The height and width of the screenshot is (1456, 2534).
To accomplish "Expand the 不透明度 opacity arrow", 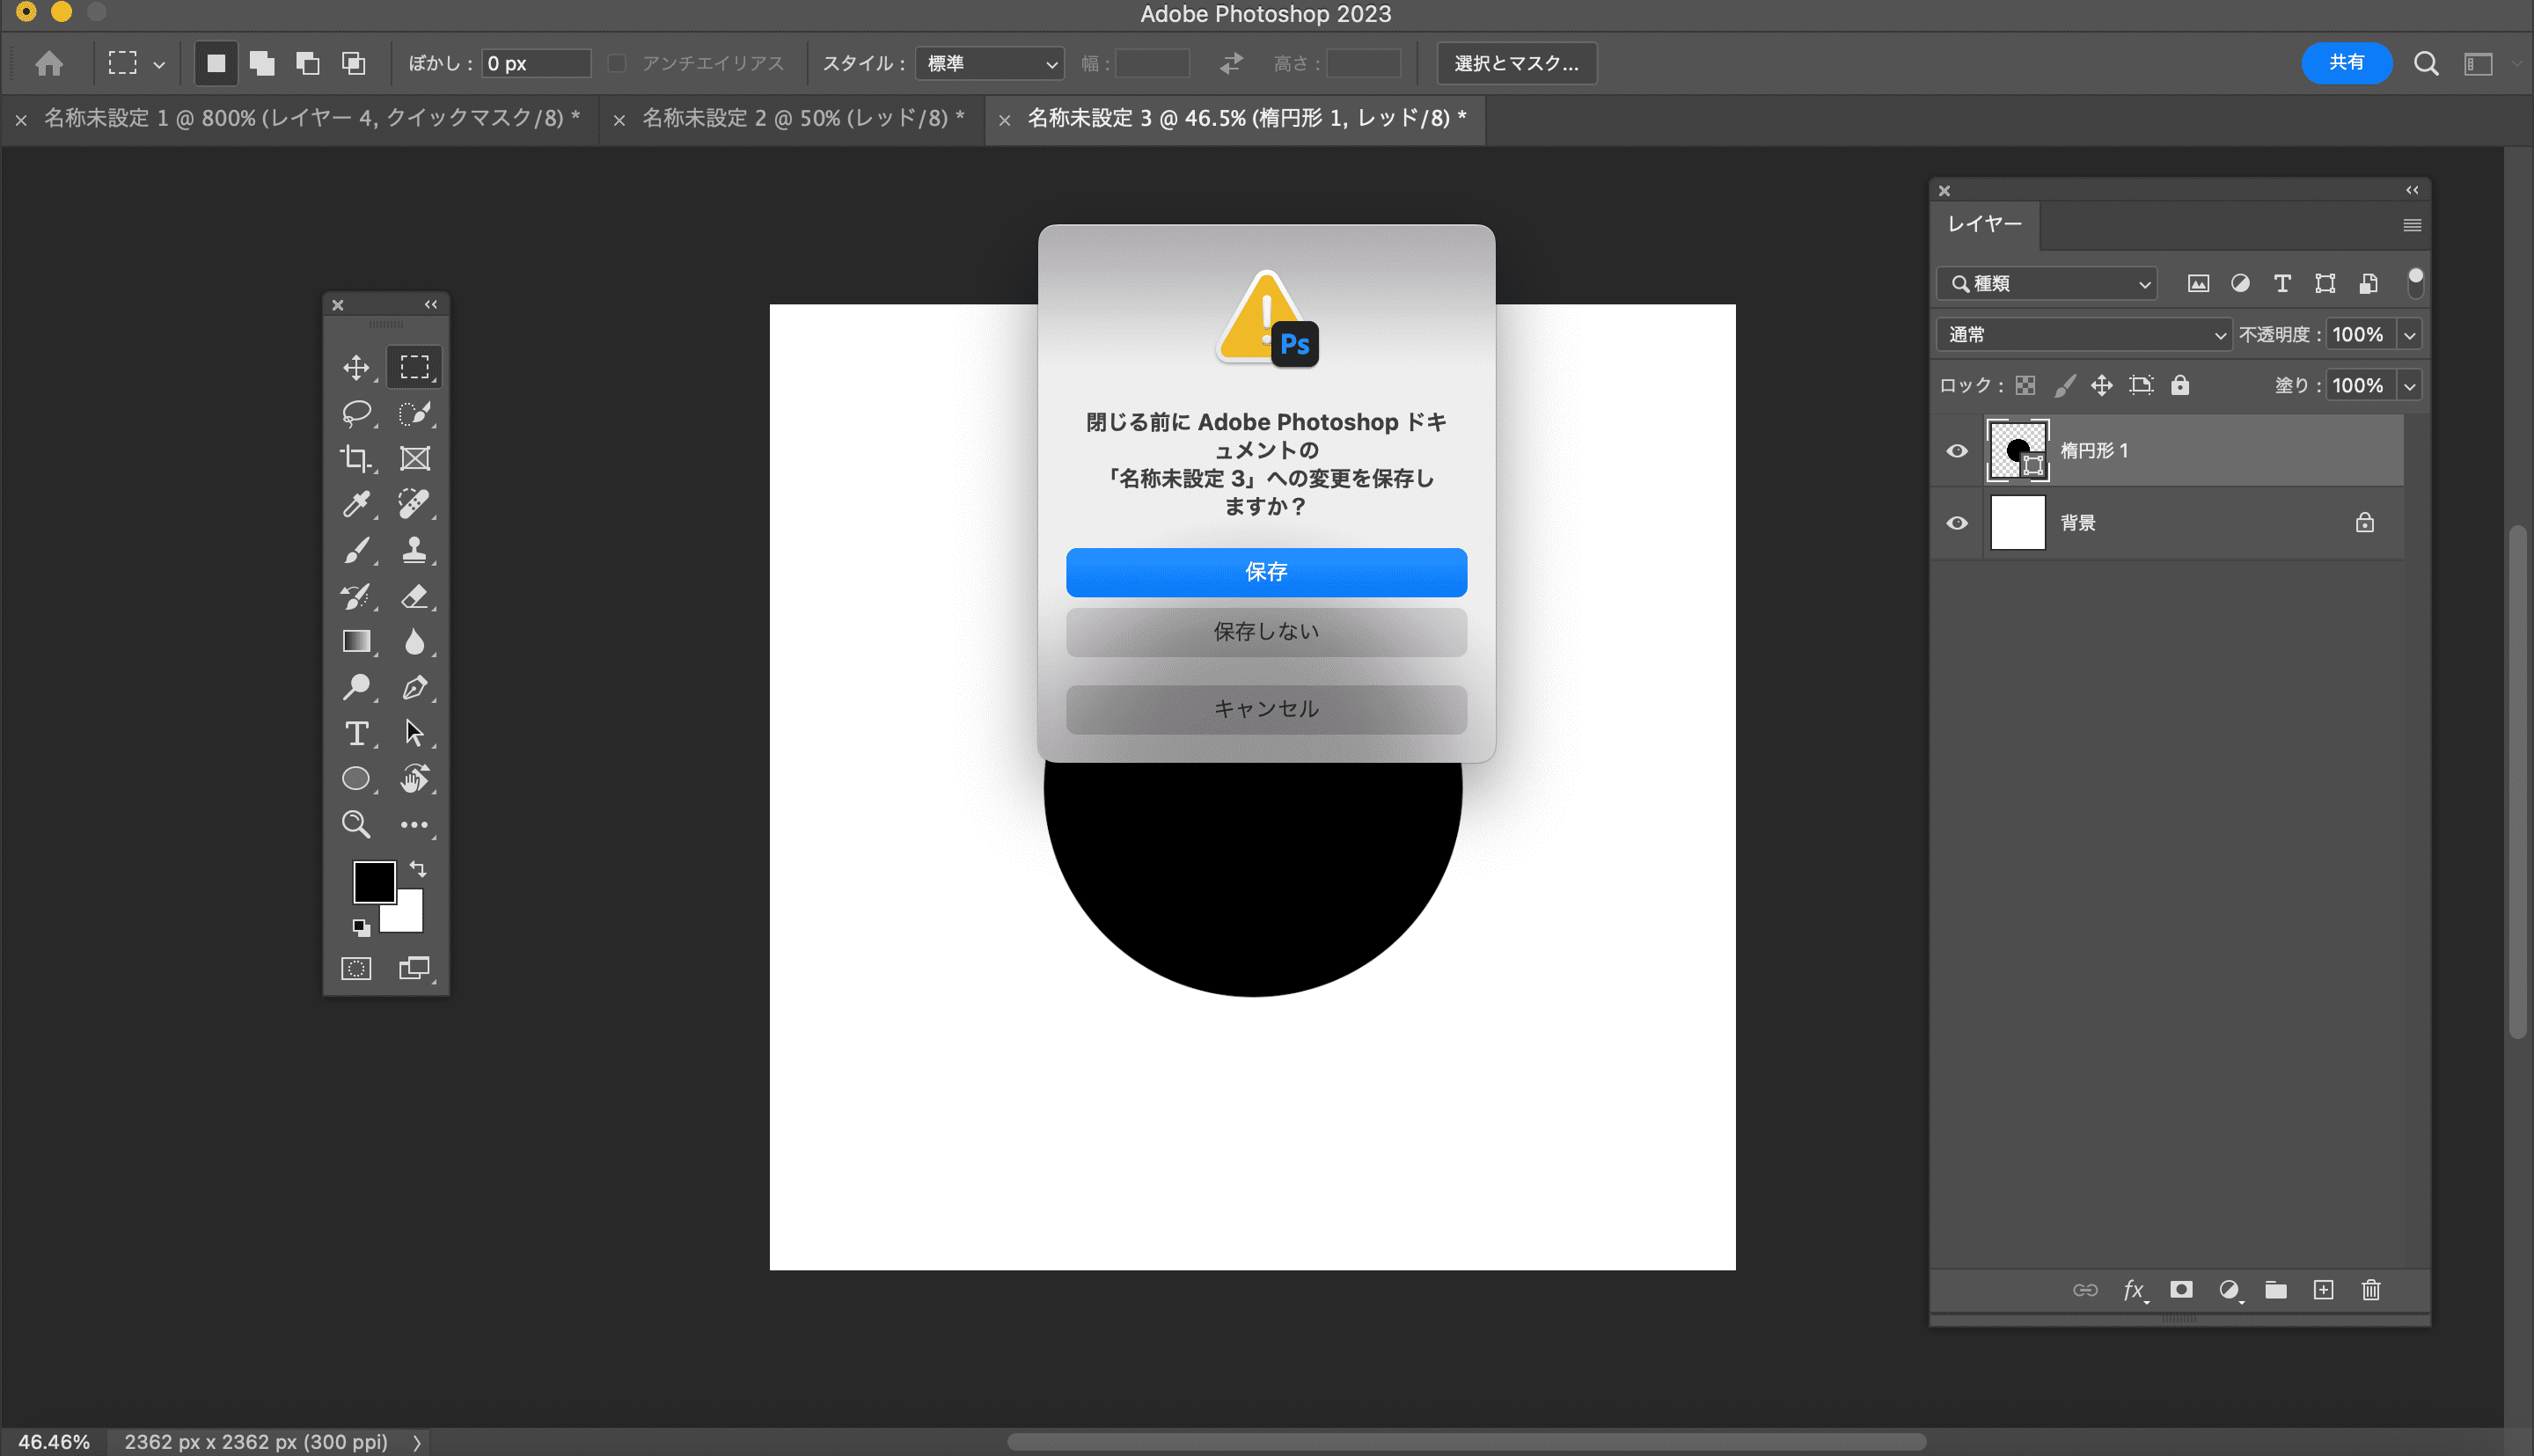I will (x=2410, y=335).
